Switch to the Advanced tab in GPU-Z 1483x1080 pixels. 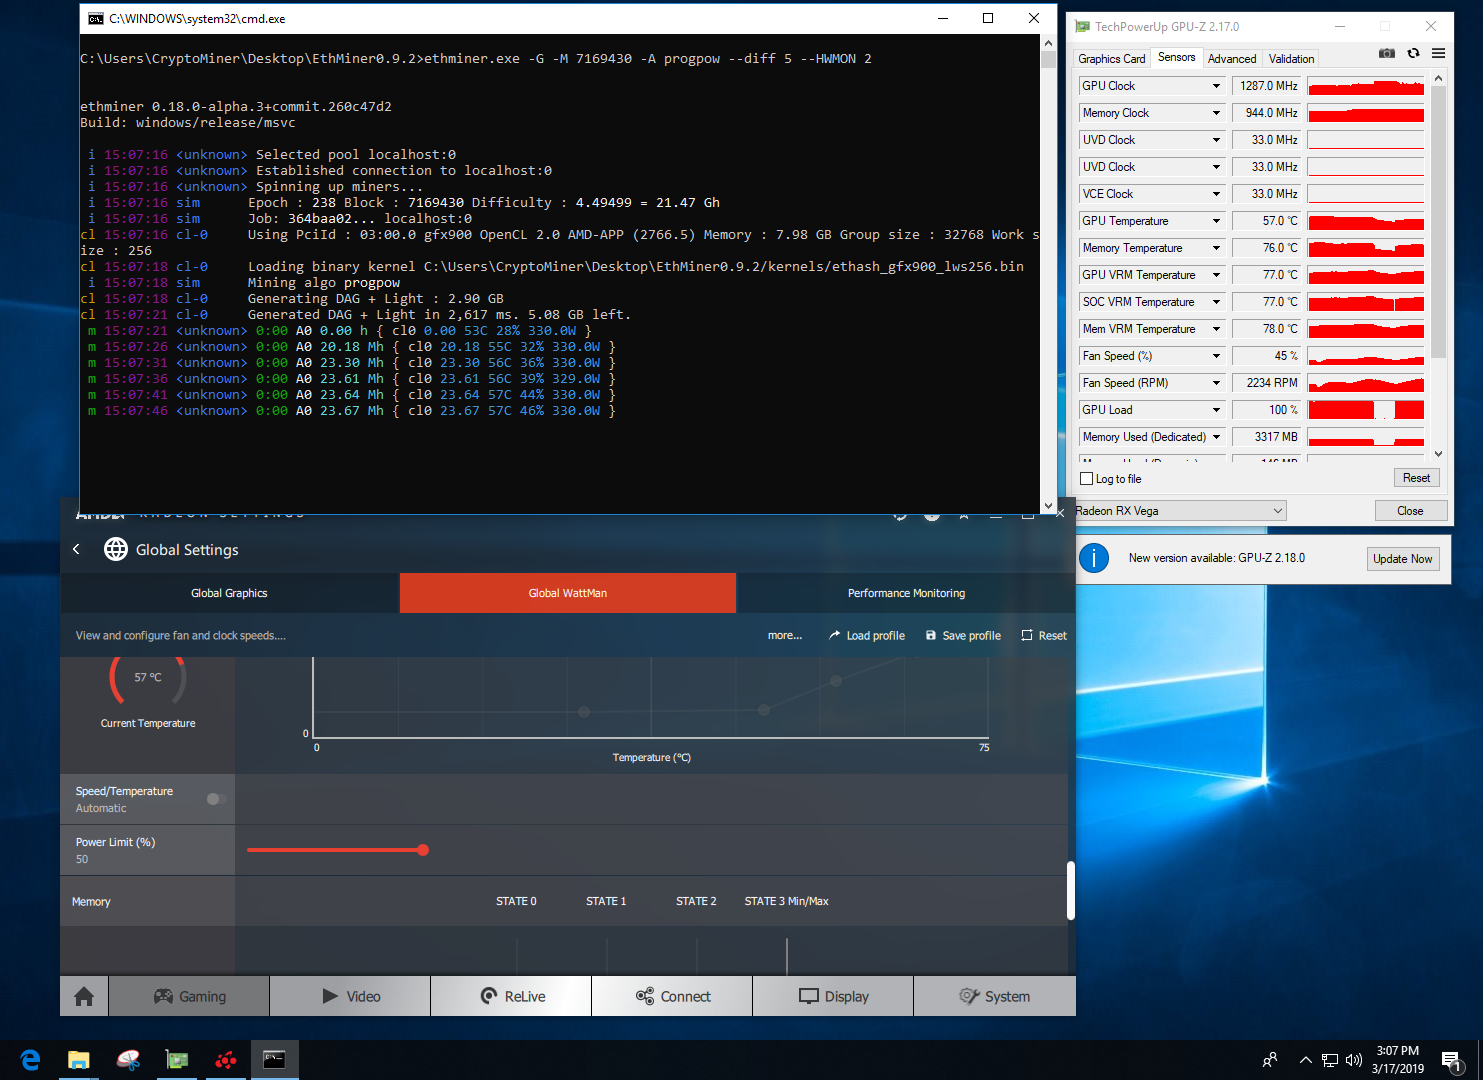[1232, 59]
